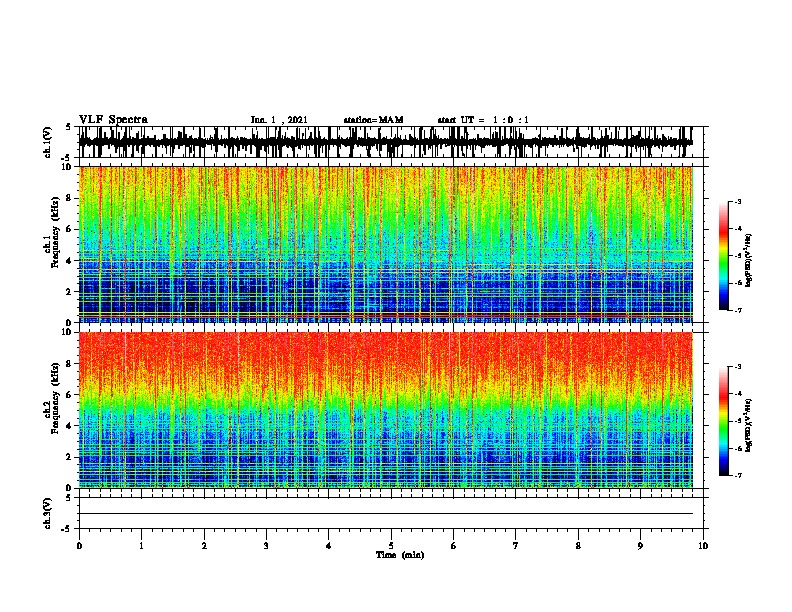The width and height of the screenshot is (792, 612).
Task: Click the ch.1 frequency axis "2" tick label
Action: [70, 291]
